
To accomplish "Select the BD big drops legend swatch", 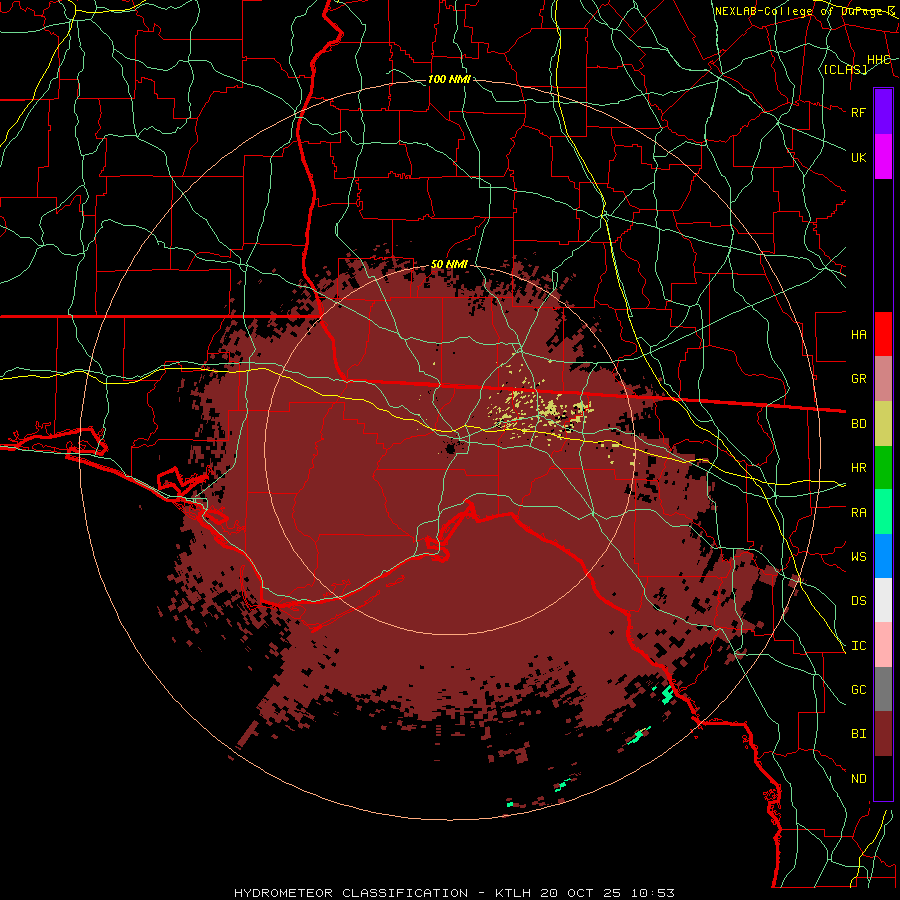I will pos(883,424).
